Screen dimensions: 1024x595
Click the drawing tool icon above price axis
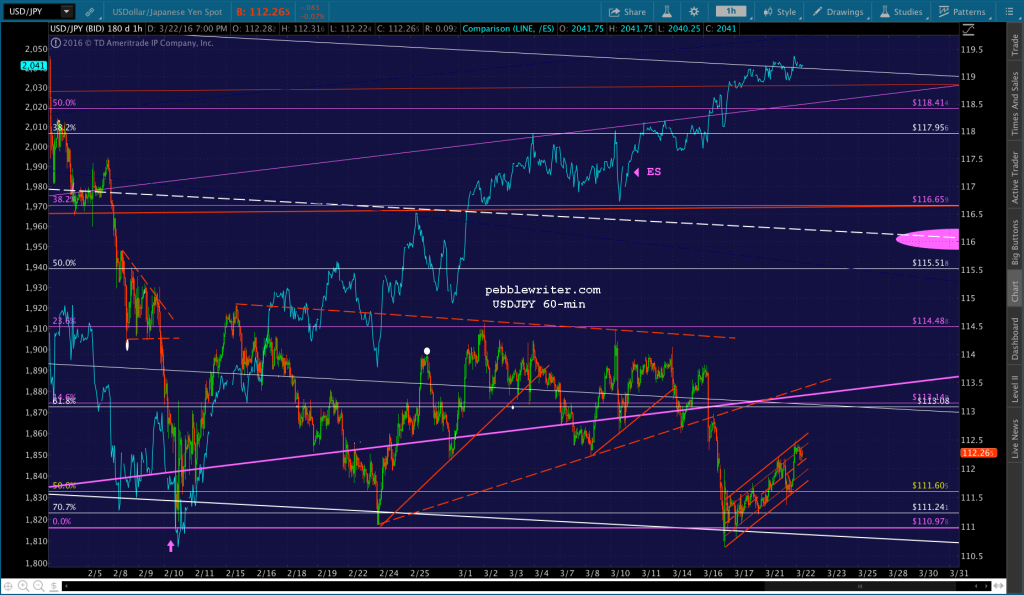(x=968, y=29)
